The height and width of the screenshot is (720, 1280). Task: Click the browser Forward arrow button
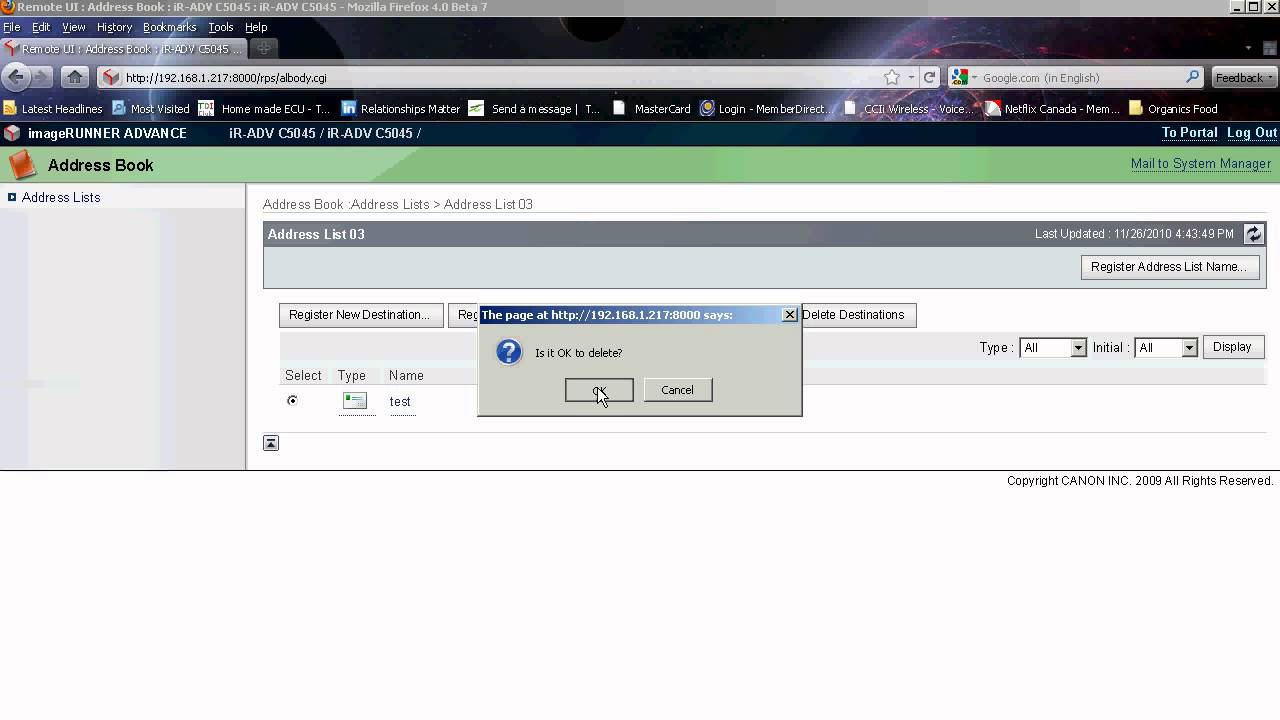42,77
